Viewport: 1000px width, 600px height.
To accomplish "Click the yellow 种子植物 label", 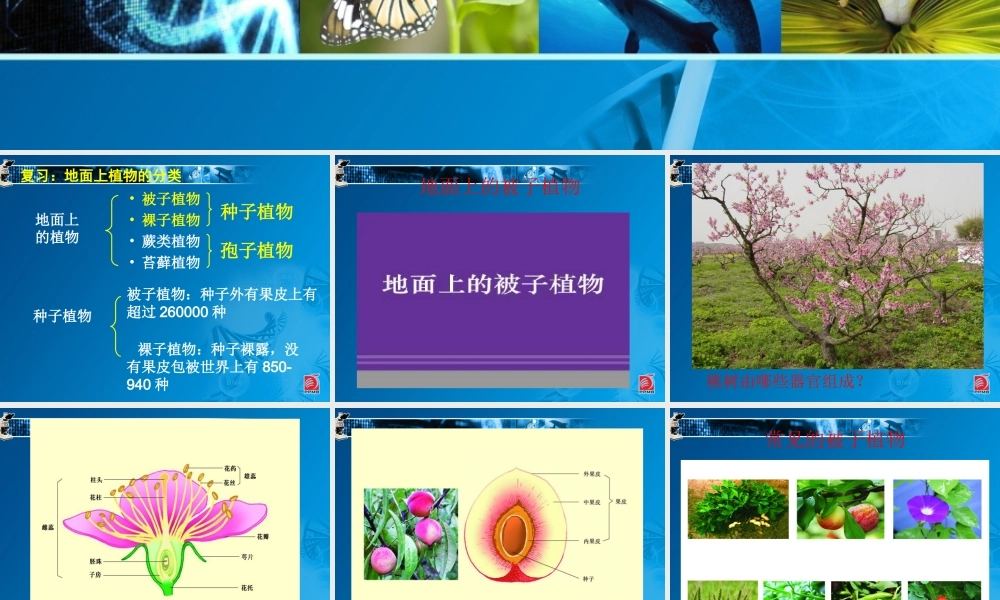I will [x=256, y=212].
